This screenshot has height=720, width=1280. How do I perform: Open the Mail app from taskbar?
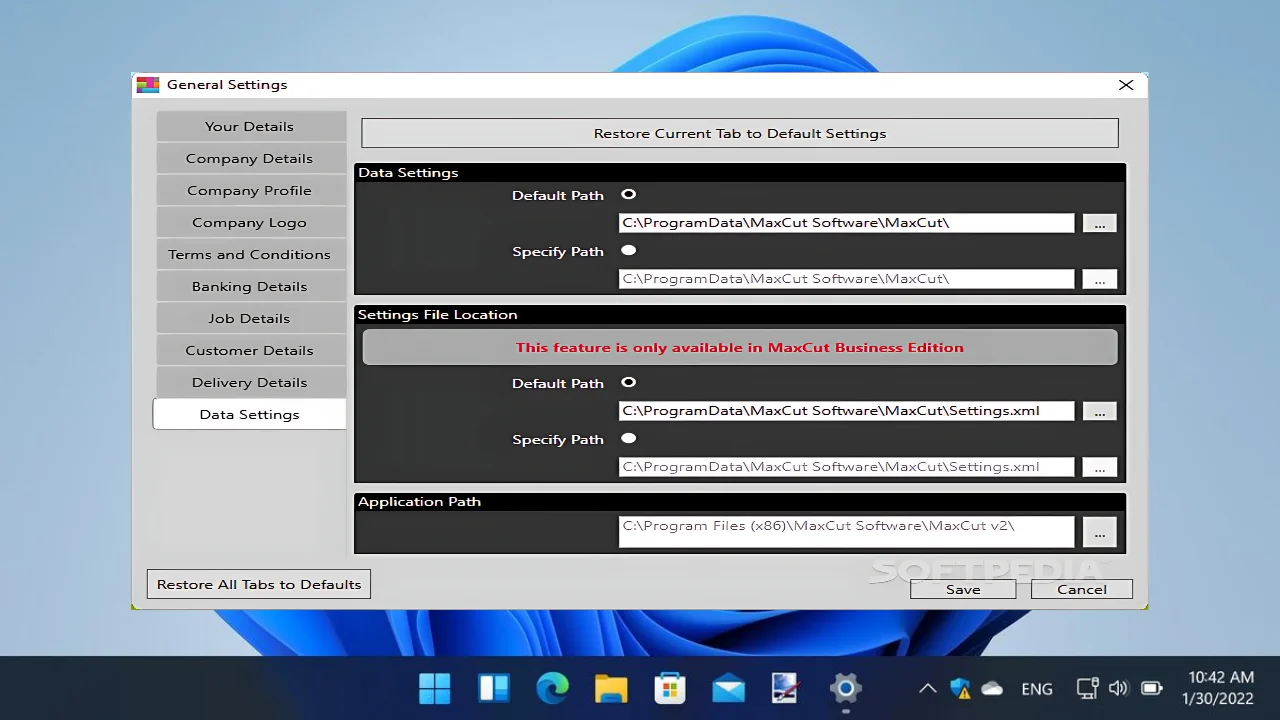[x=729, y=688]
